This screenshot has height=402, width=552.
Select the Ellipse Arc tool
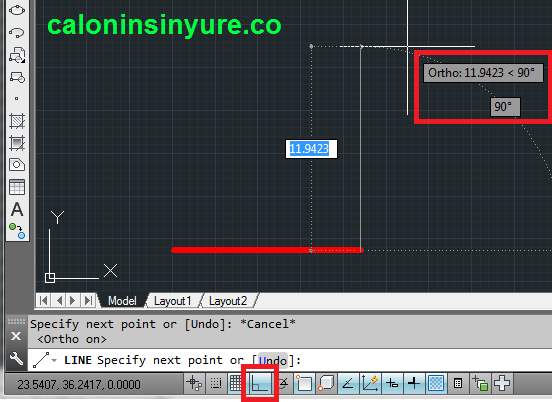17,33
